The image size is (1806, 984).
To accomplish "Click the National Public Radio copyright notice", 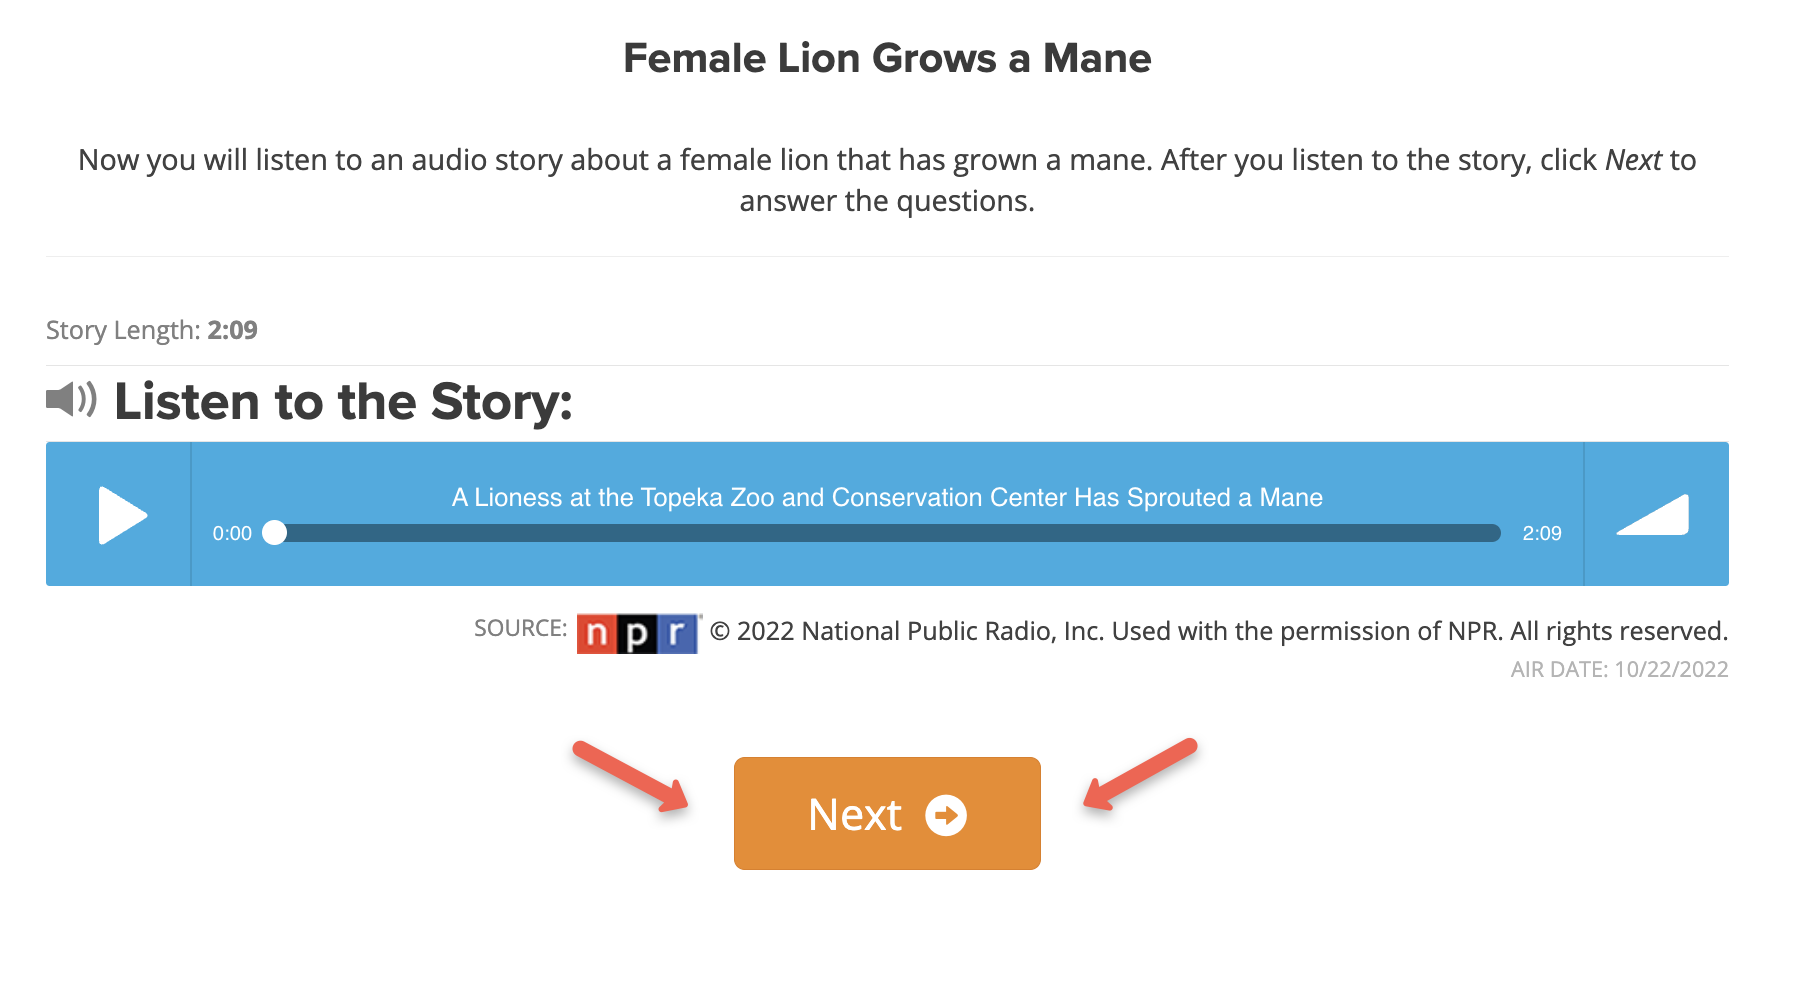I will [1219, 631].
